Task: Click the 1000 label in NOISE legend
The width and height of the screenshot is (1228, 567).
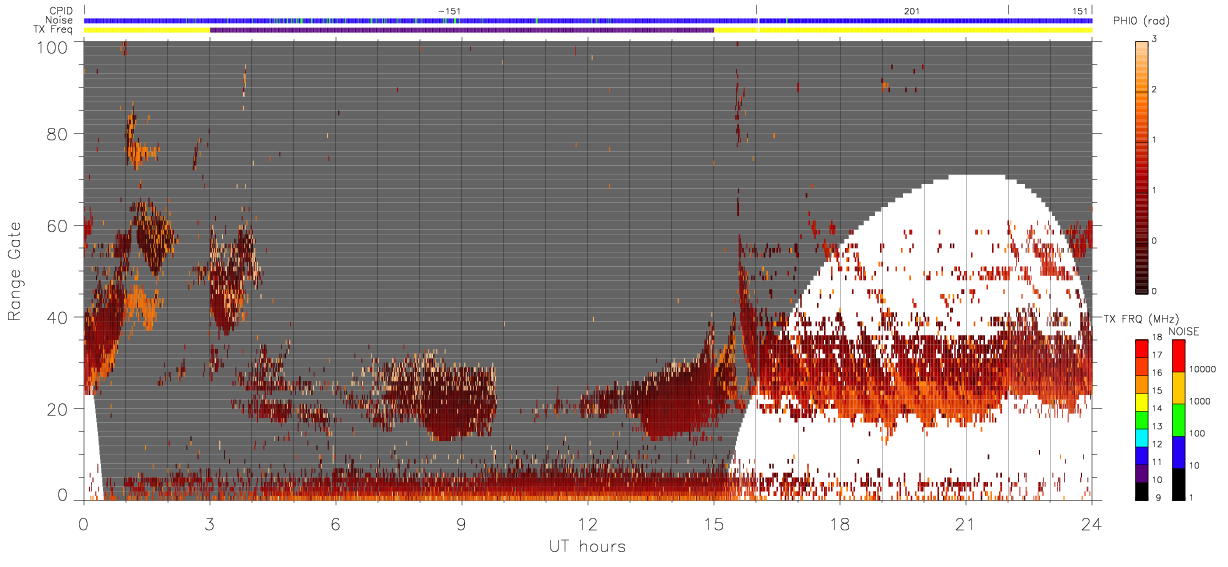Action: [1201, 401]
